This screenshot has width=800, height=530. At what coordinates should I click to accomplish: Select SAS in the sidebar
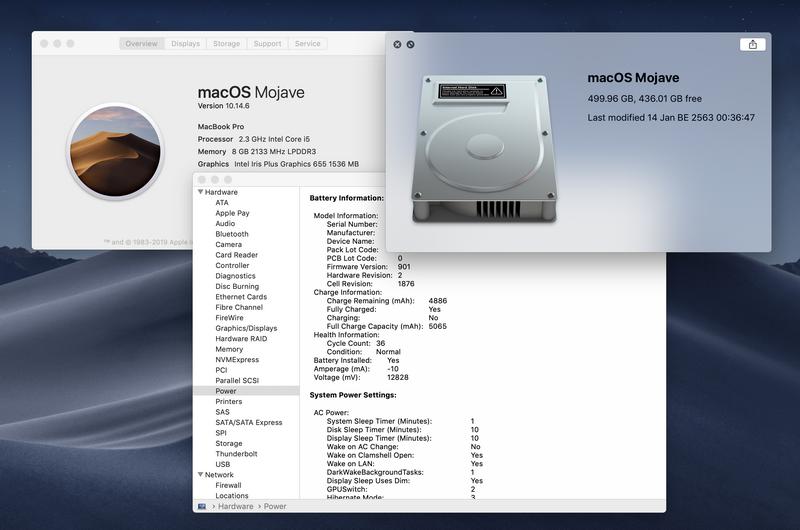222,412
